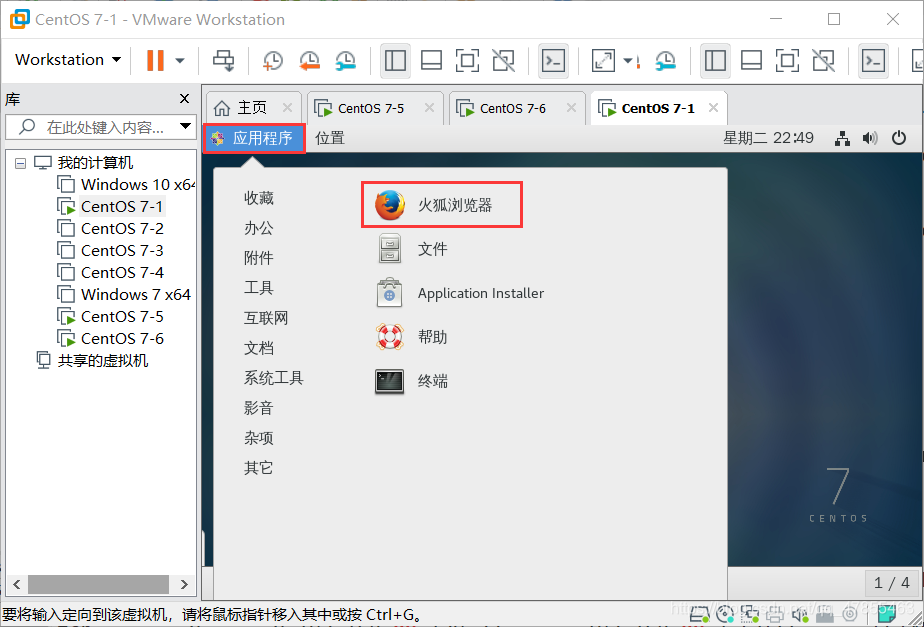The width and height of the screenshot is (924, 627).
Task: Select the 系统工具 system tools category
Action: 273,378
